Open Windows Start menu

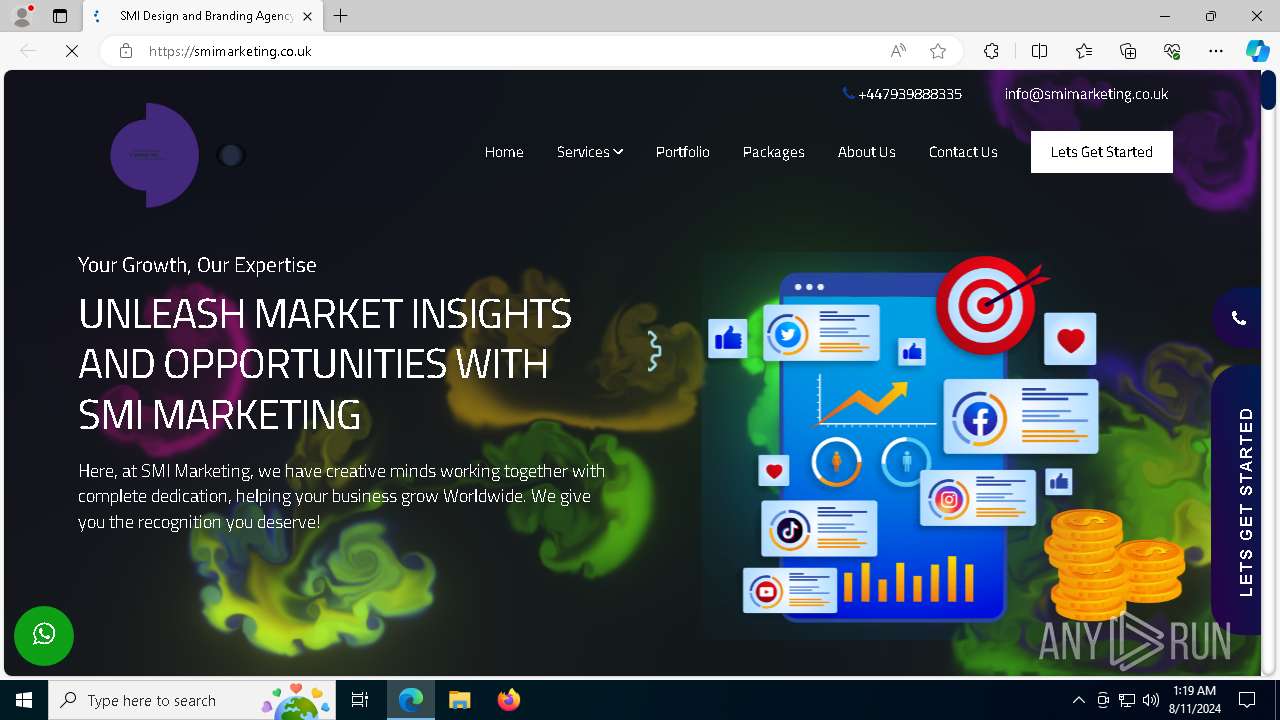(x=24, y=700)
